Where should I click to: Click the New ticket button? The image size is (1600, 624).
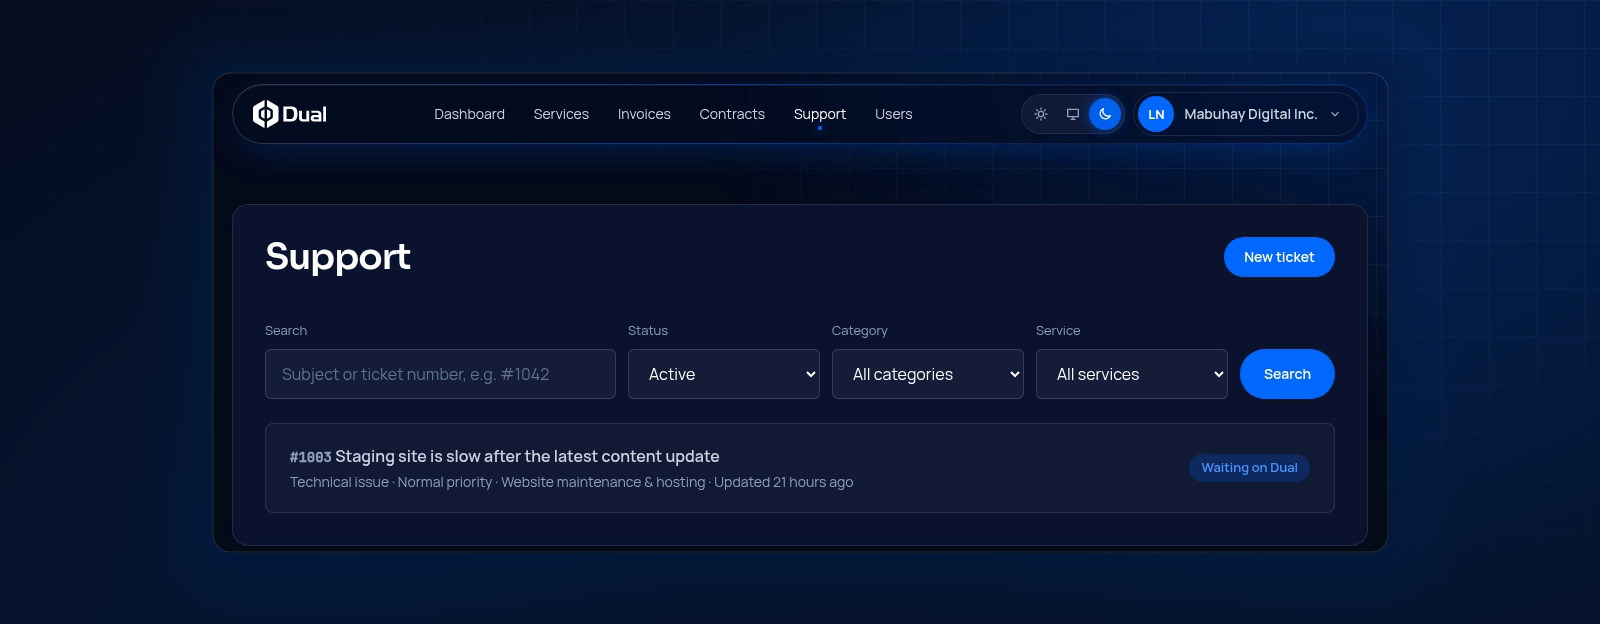1279,257
